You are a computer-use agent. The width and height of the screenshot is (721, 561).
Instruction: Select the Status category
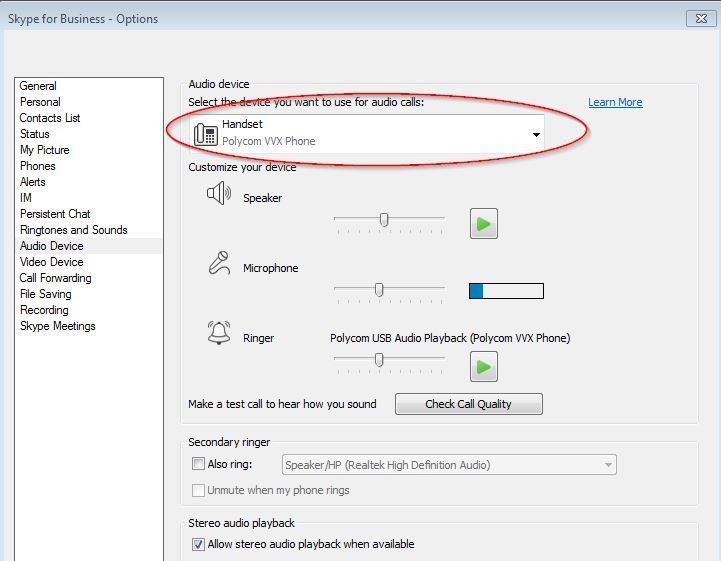click(x=34, y=134)
